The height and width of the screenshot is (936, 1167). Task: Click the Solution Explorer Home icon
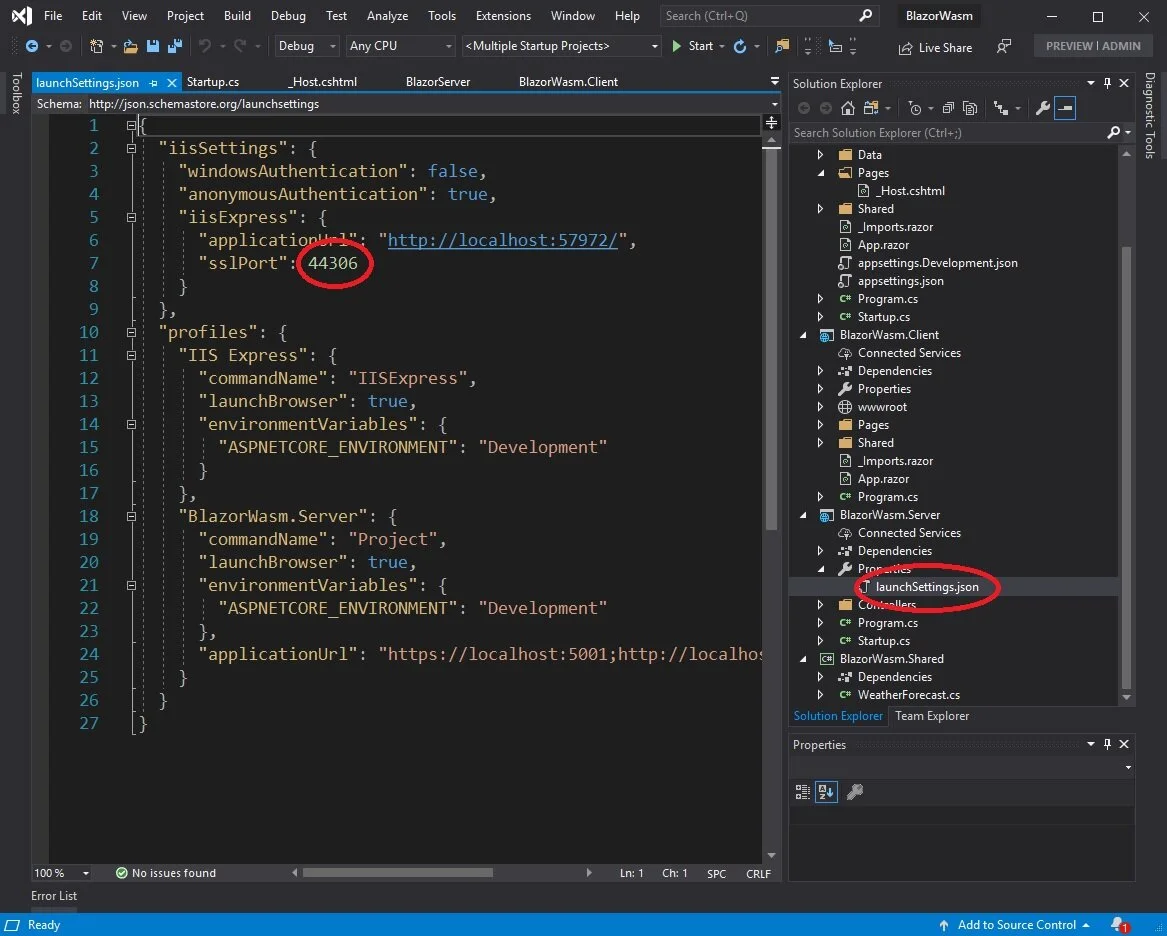click(848, 109)
